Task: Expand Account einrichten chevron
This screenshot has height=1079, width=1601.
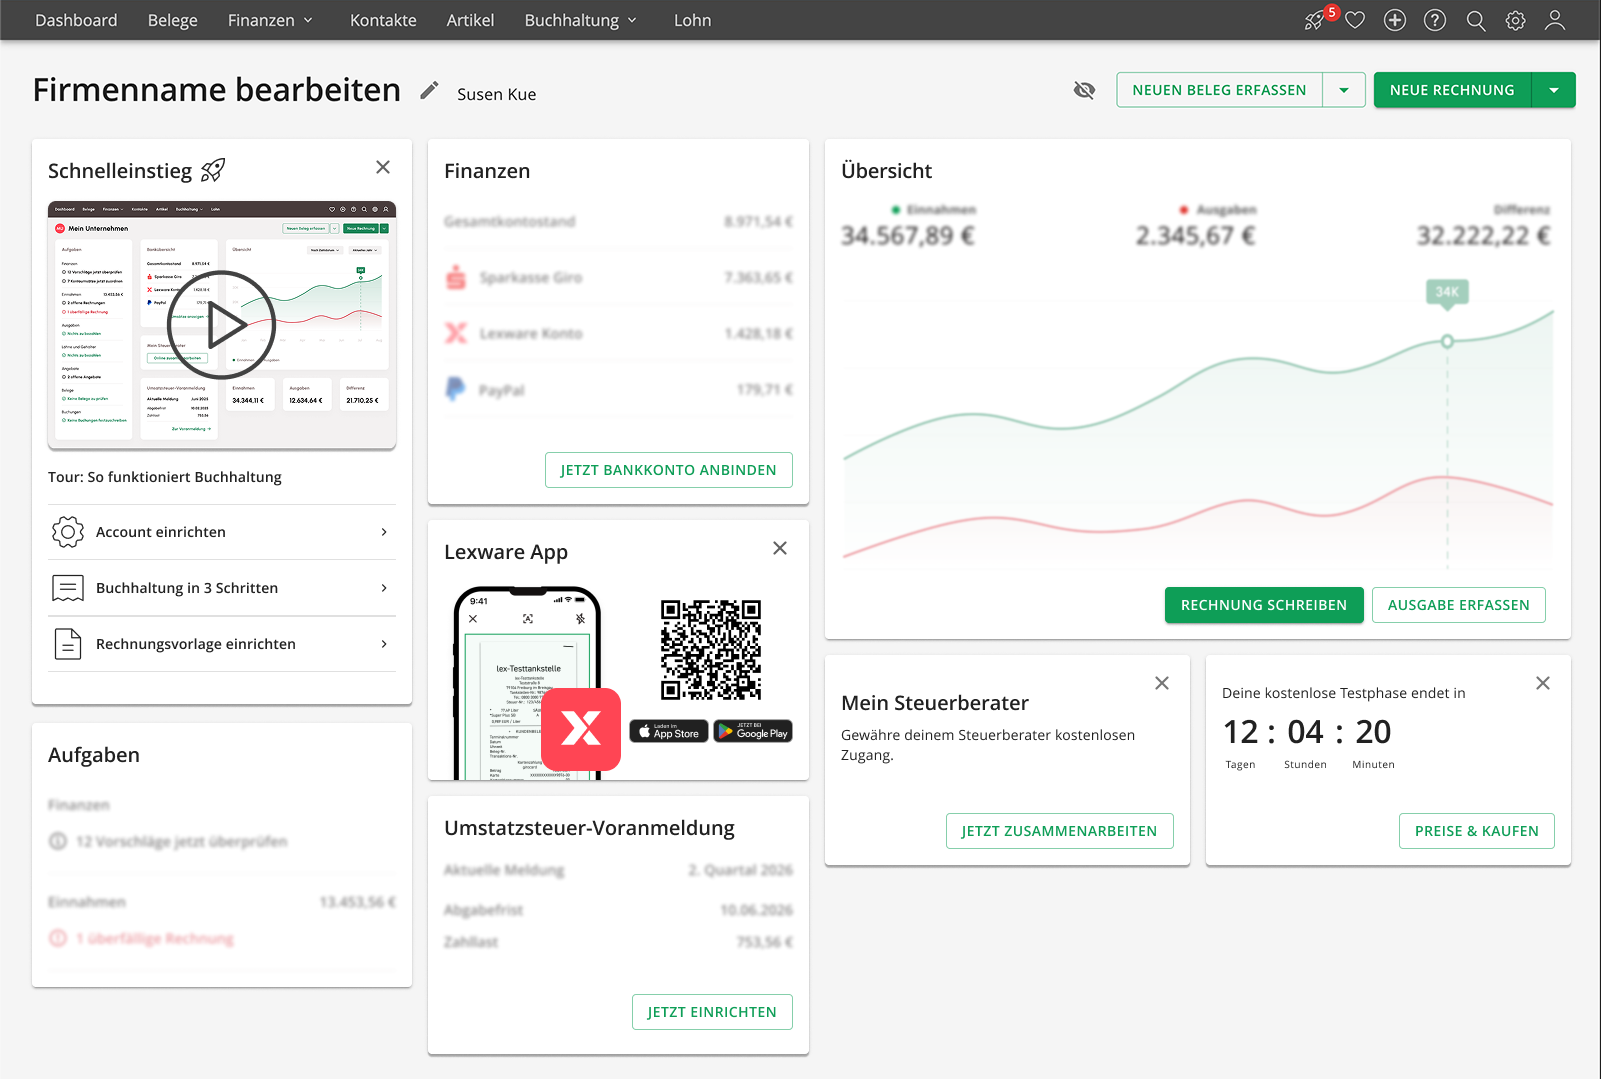Action: [384, 532]
